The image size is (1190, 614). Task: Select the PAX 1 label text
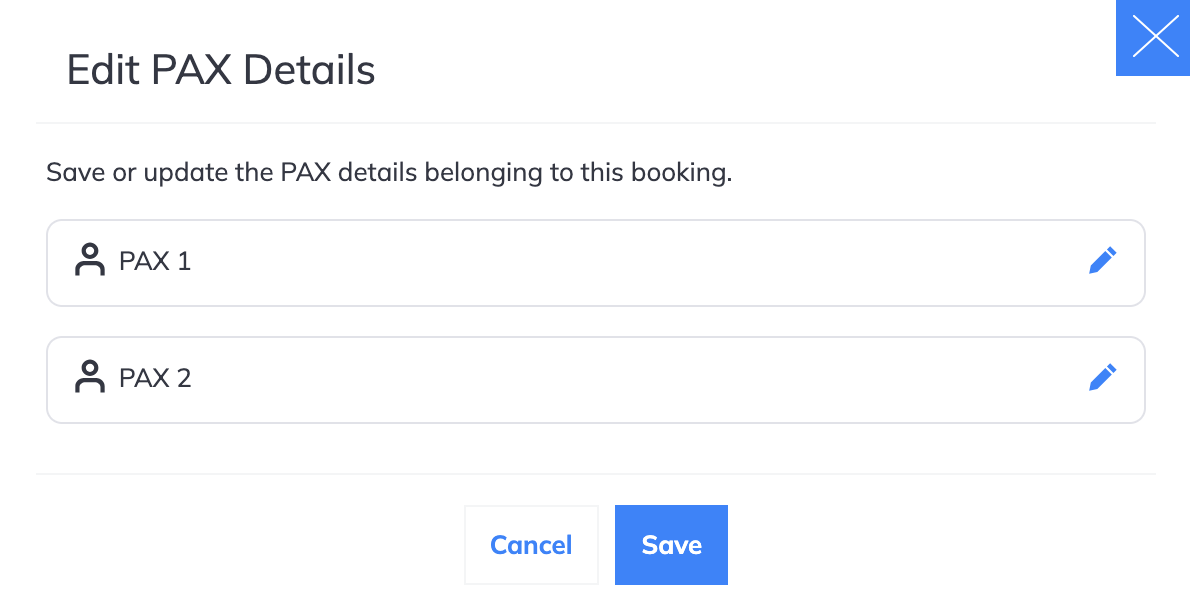tap(155, 261)
